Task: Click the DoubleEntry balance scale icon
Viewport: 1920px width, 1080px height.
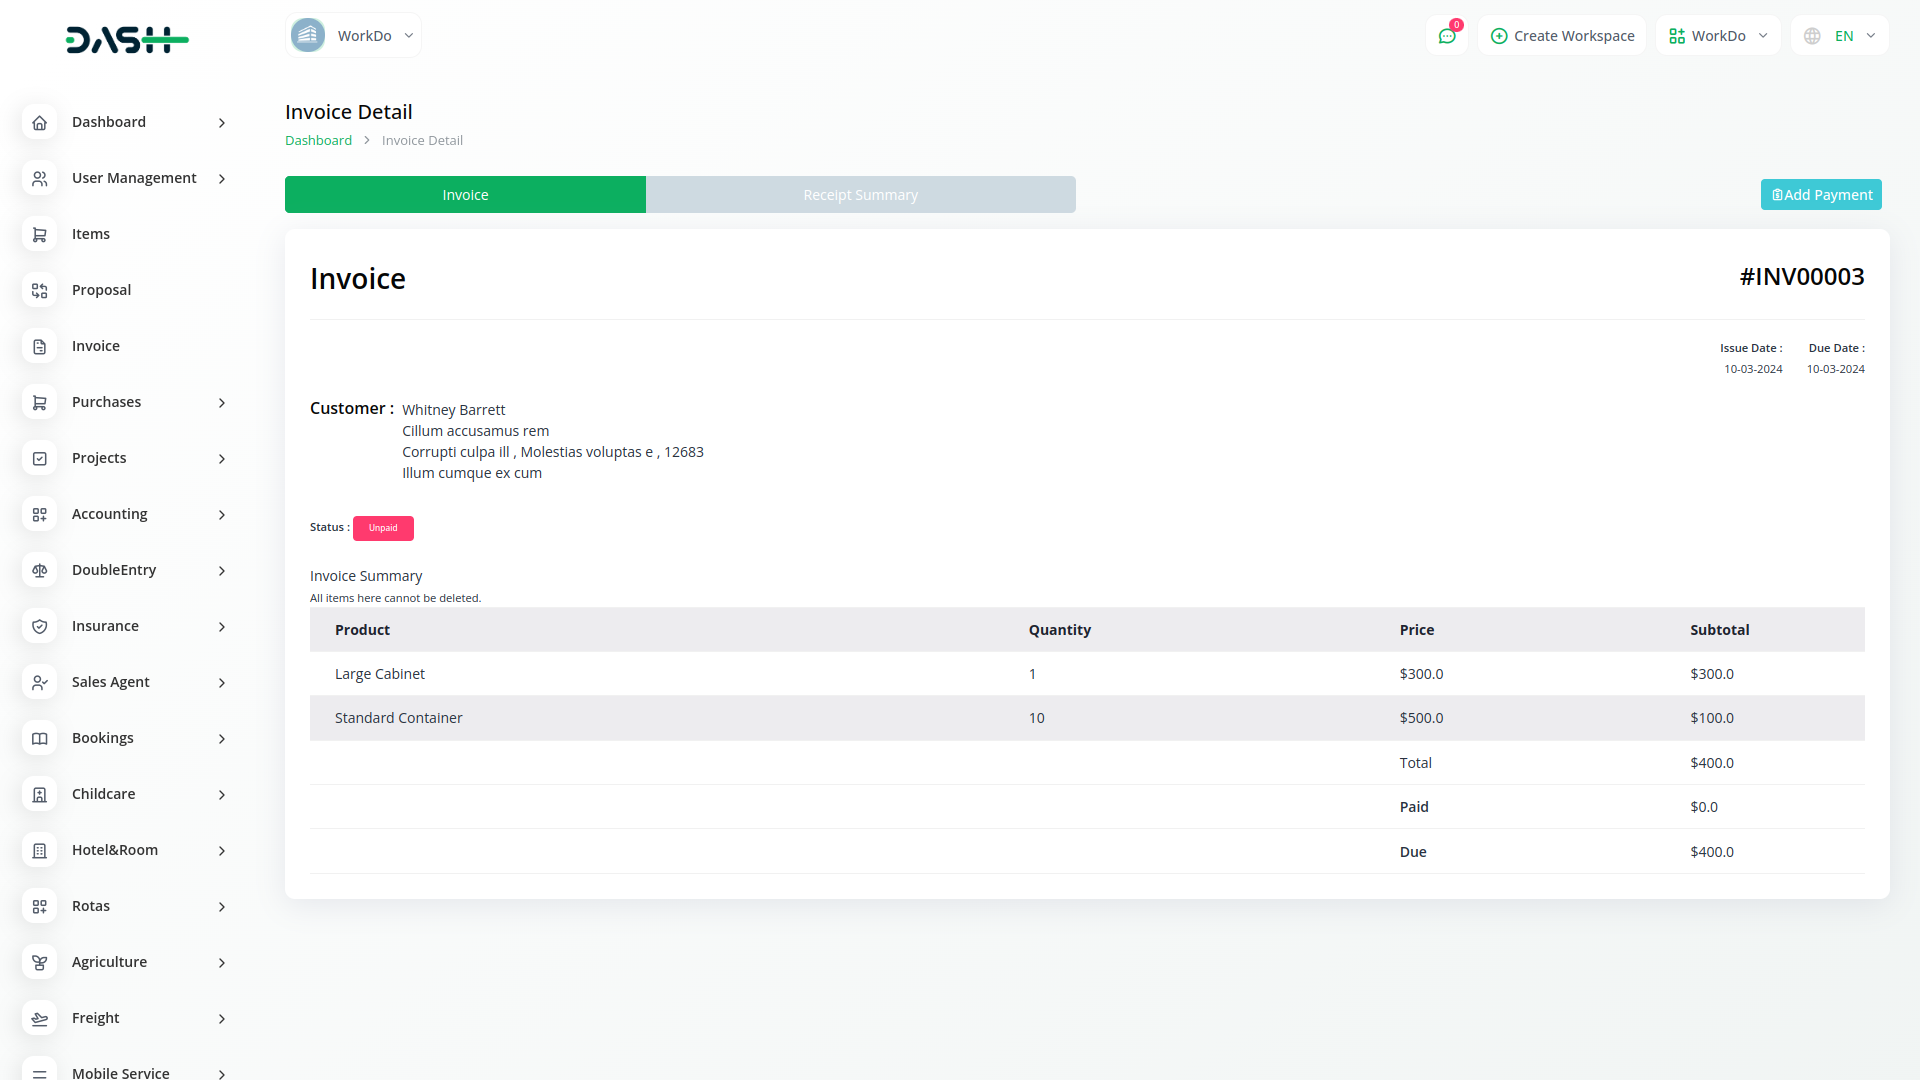Action: (39, 570)
